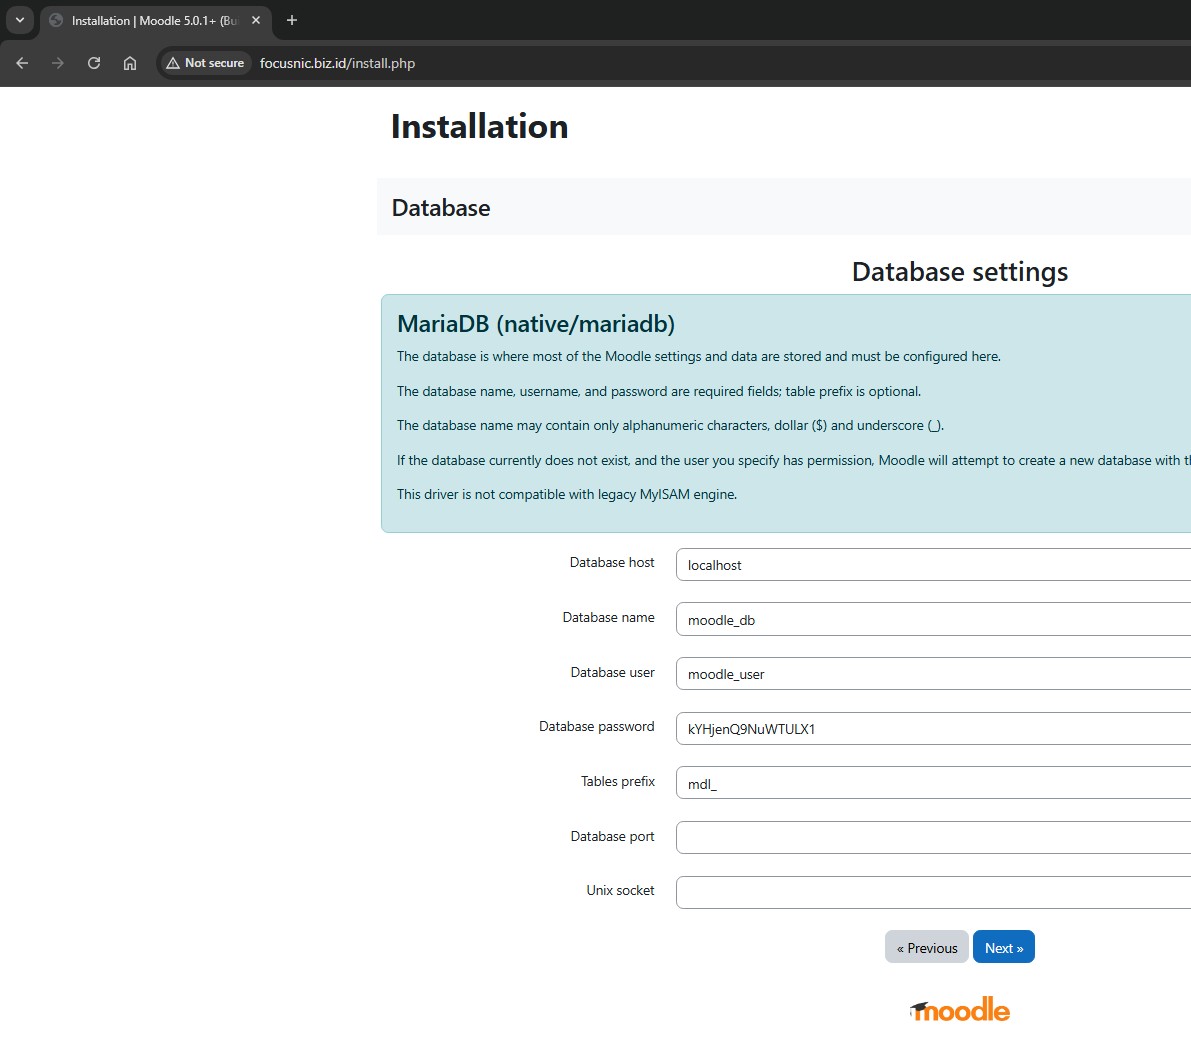Click the browser back arrow

22,63
